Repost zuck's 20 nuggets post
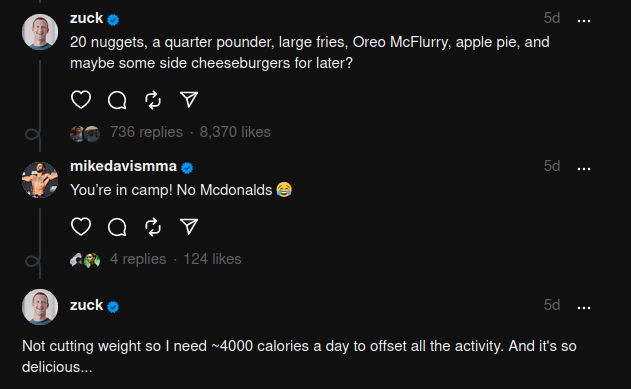Screen dimensions: 631x389 153,100
